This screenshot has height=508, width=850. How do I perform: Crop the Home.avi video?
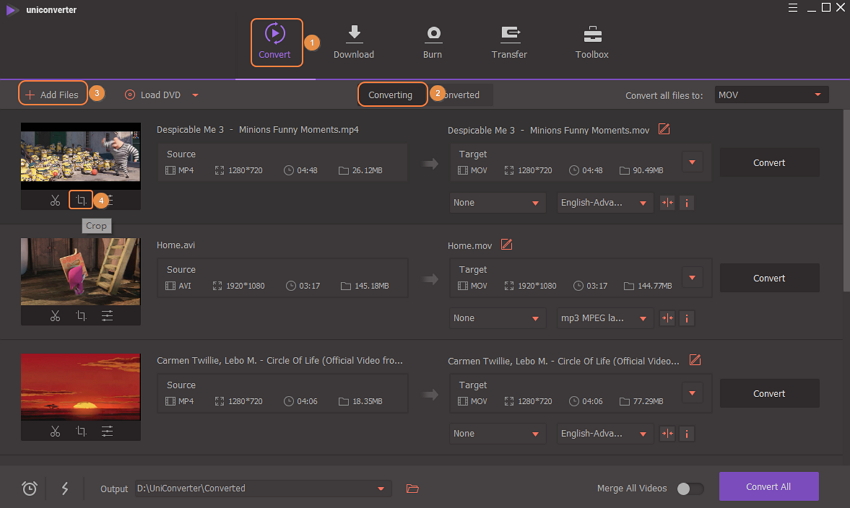point(81,316)
